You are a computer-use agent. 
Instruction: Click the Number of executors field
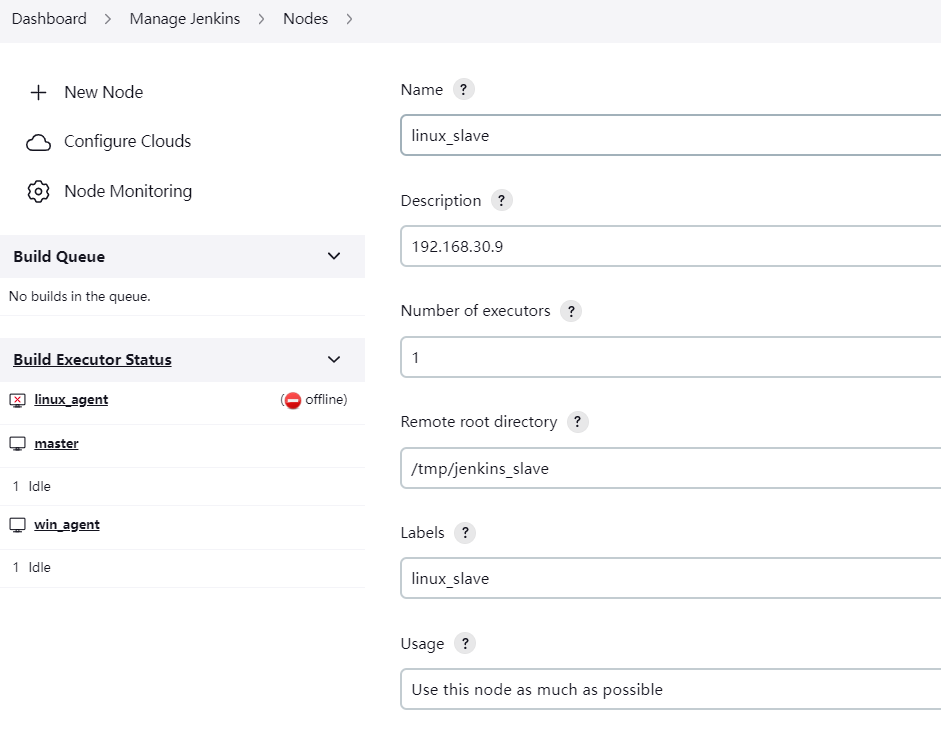671,357
